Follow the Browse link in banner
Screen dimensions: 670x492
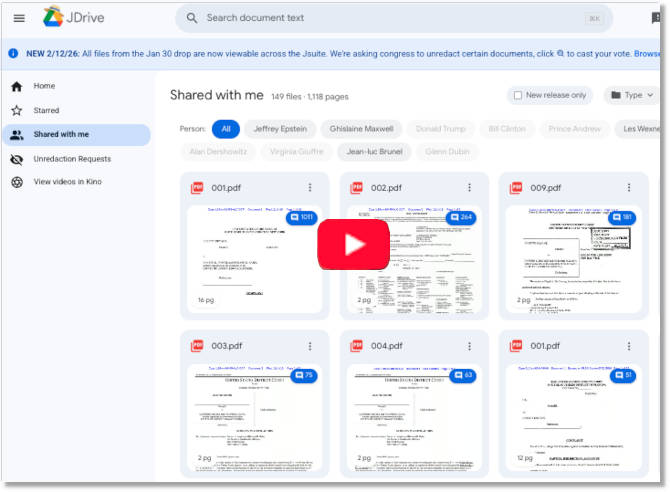(x=647, y=54)
